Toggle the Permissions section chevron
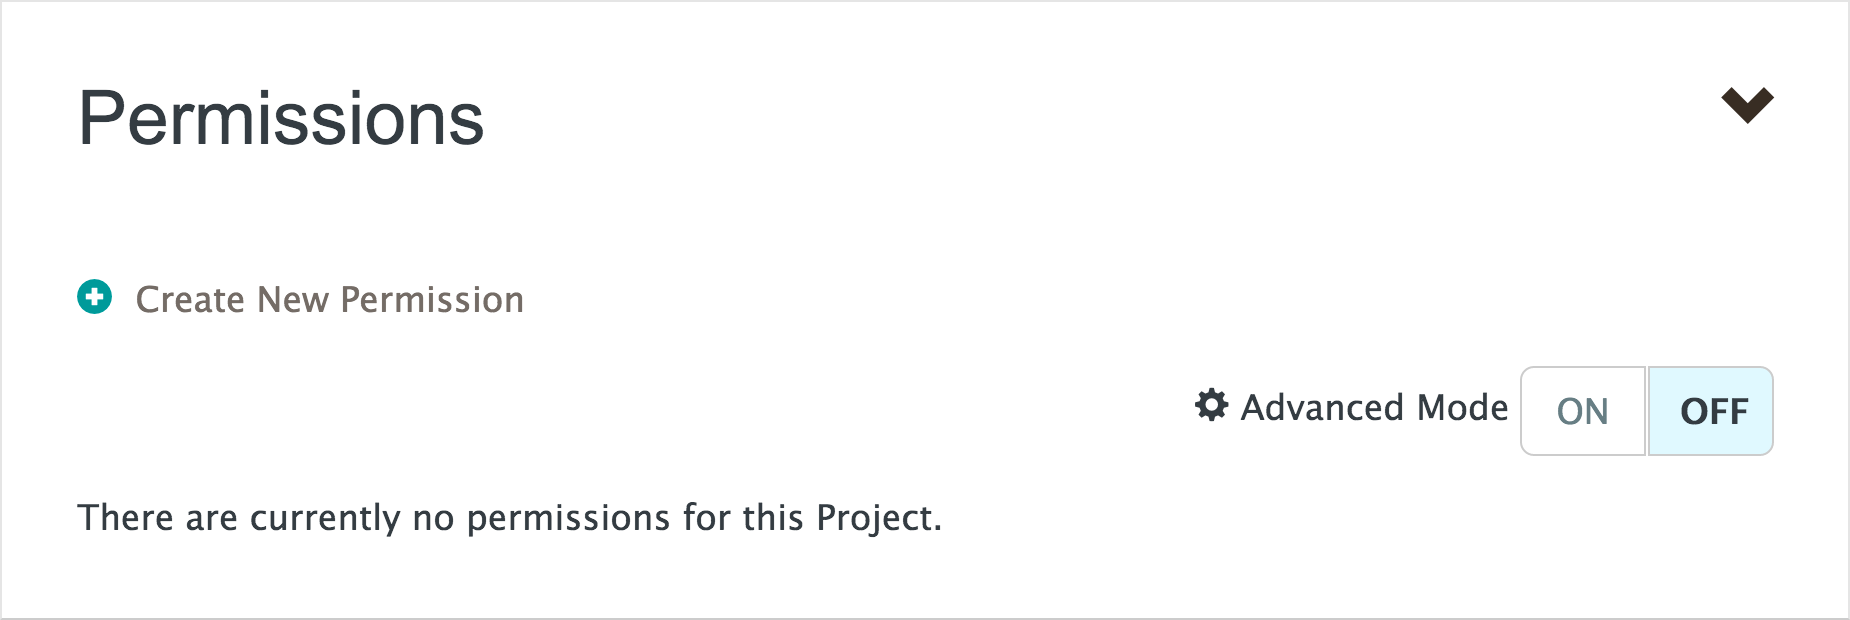Image resolution: width=1850 pixels, height=620 pixels. [1747, 104]
